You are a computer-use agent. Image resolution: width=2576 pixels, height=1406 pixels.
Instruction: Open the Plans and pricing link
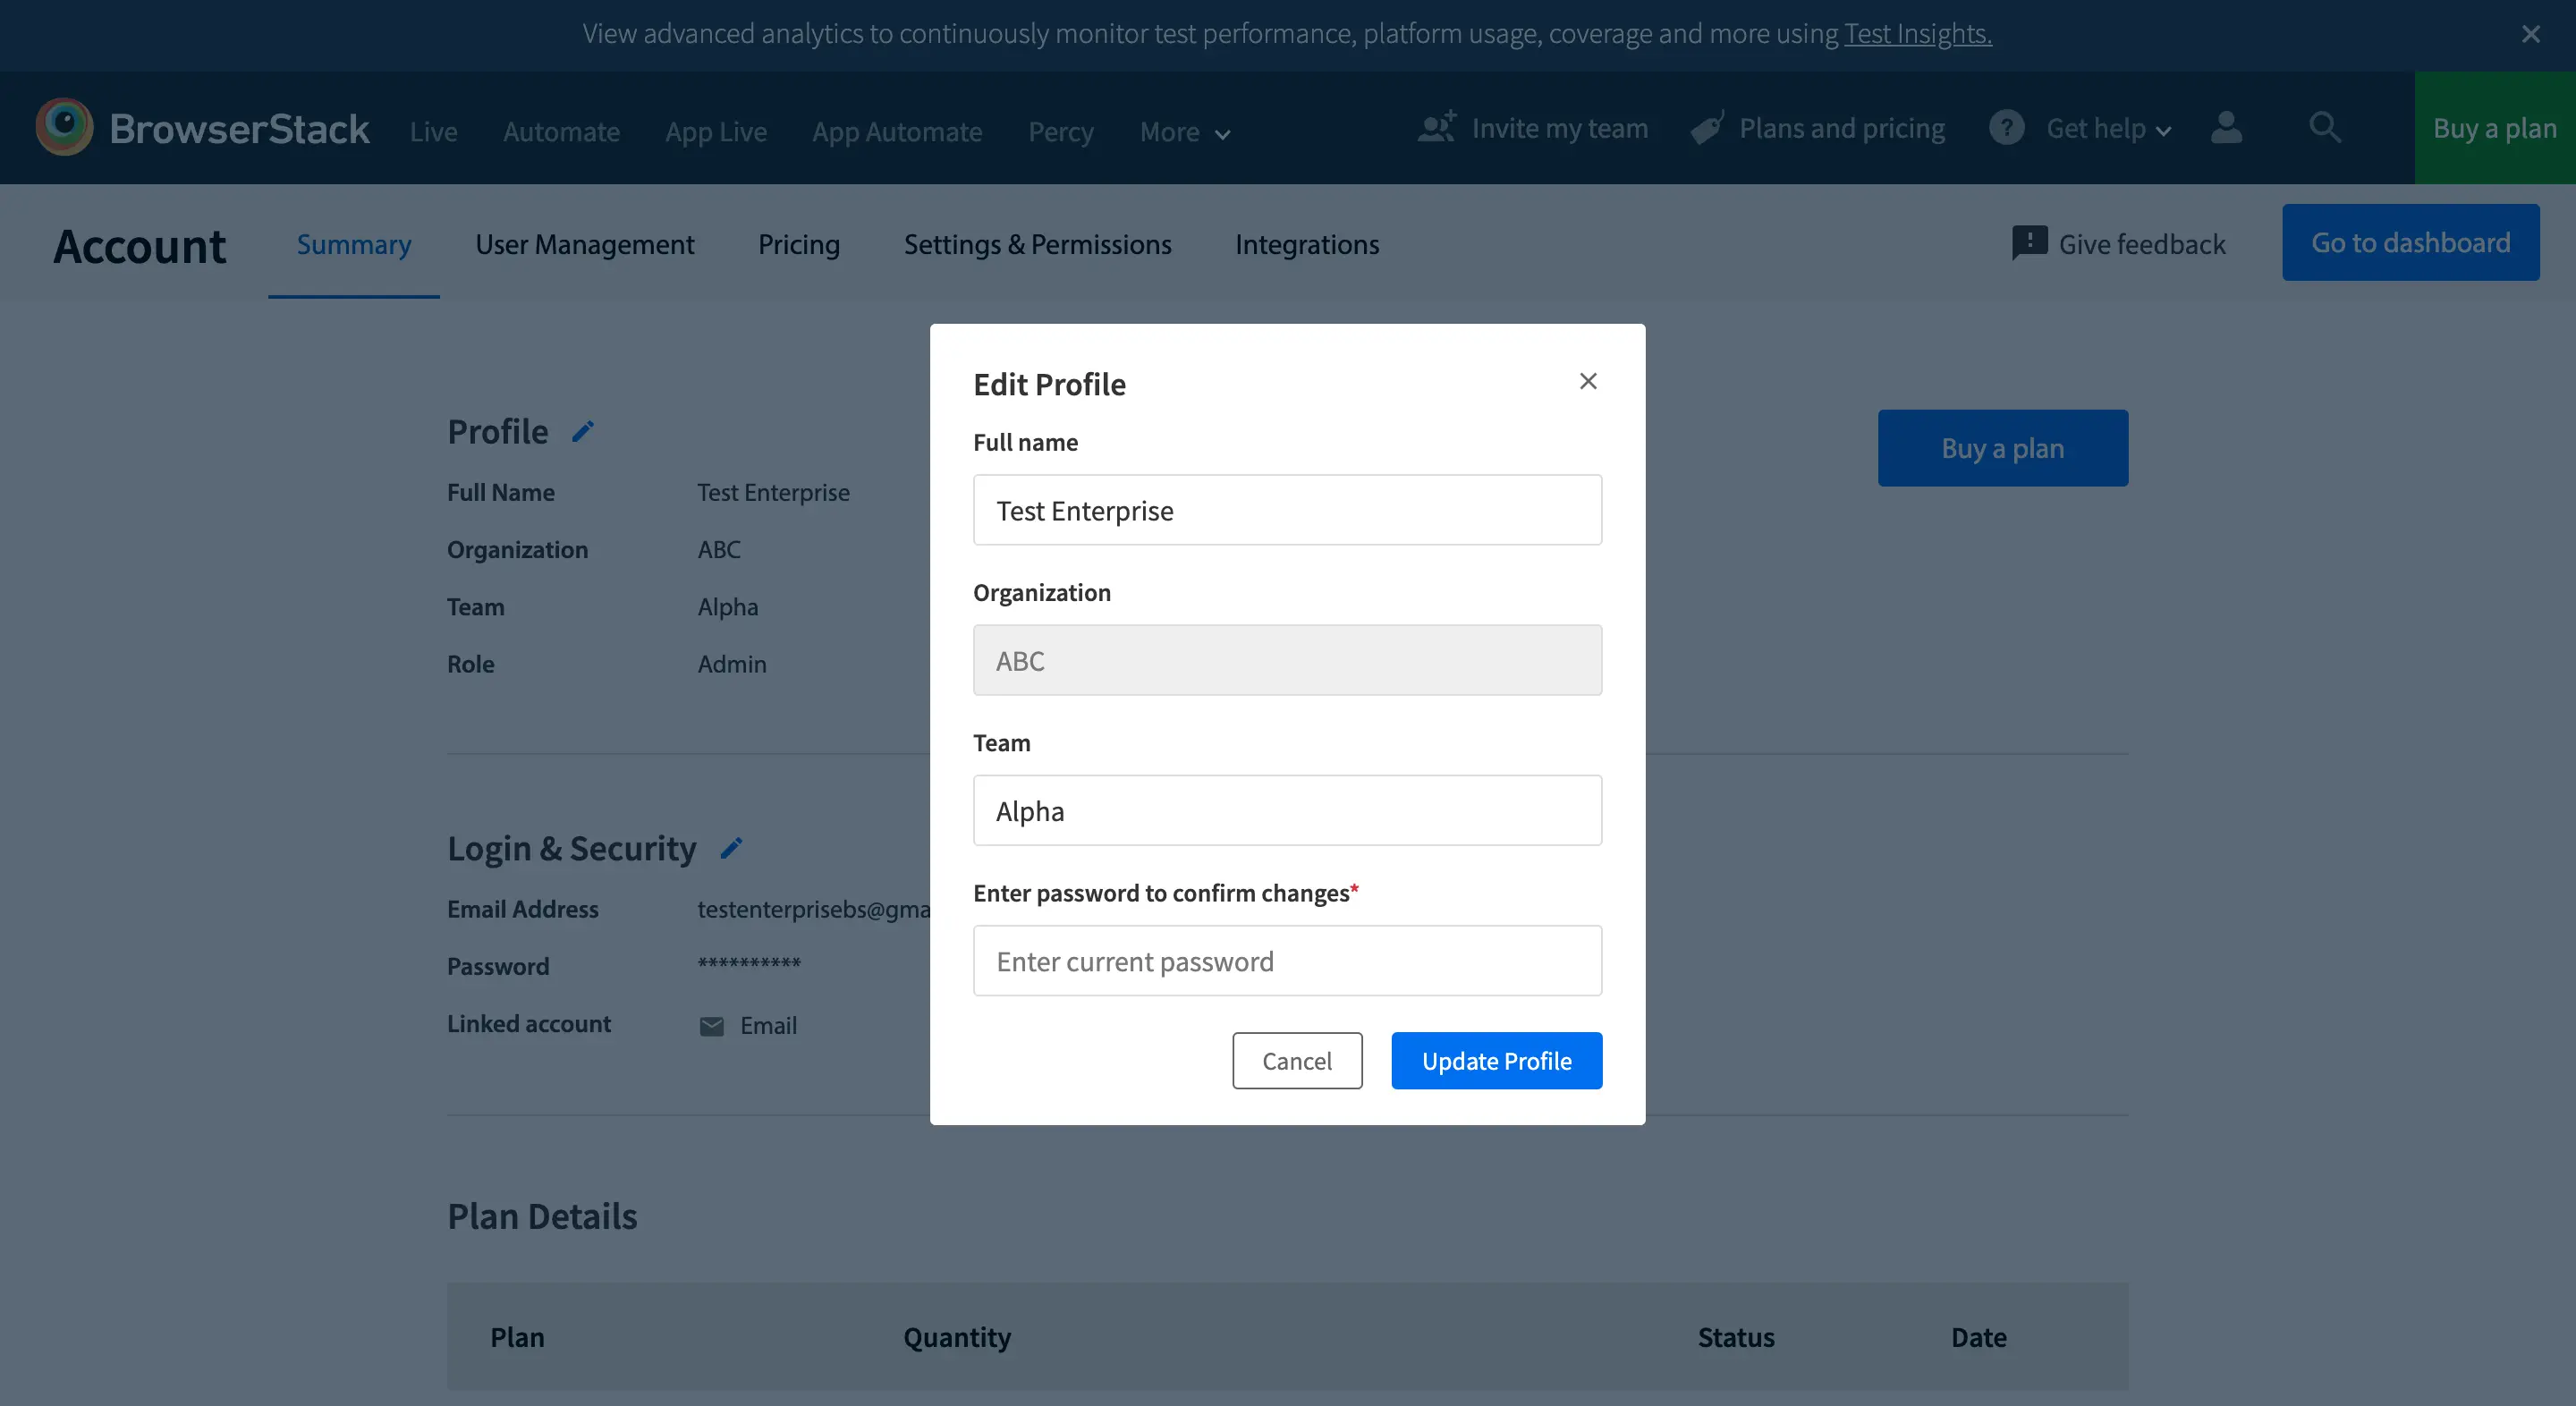tap(1841, 129)
